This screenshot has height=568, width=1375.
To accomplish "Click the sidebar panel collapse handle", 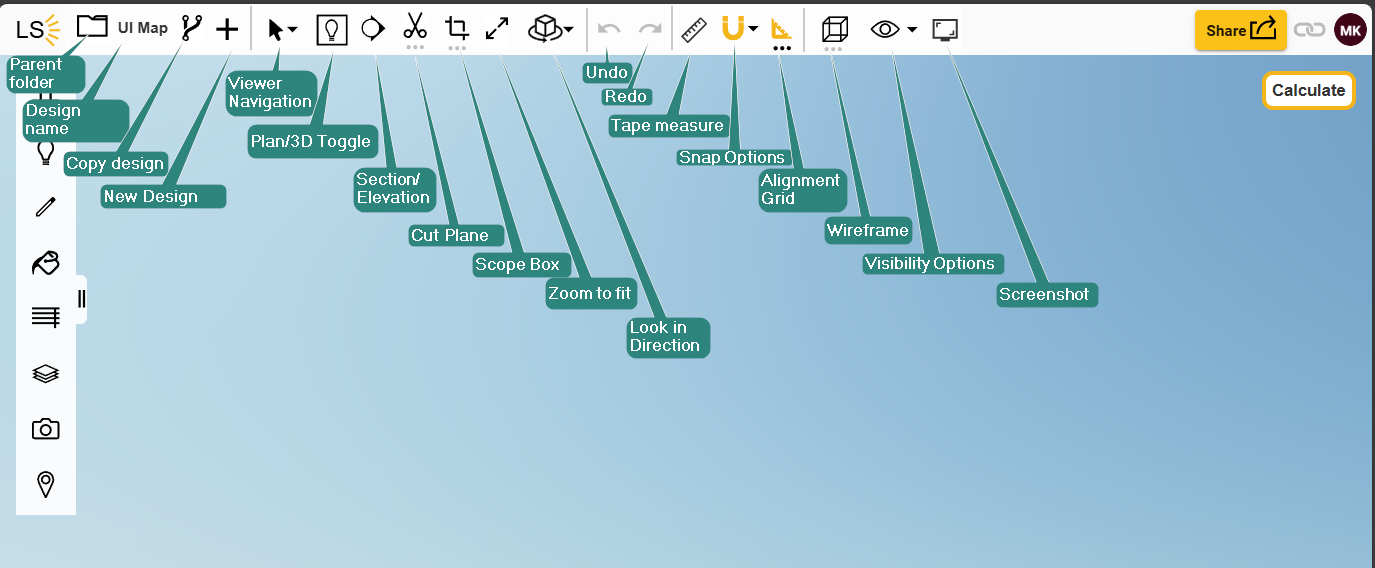I will [x=82, y=299].
